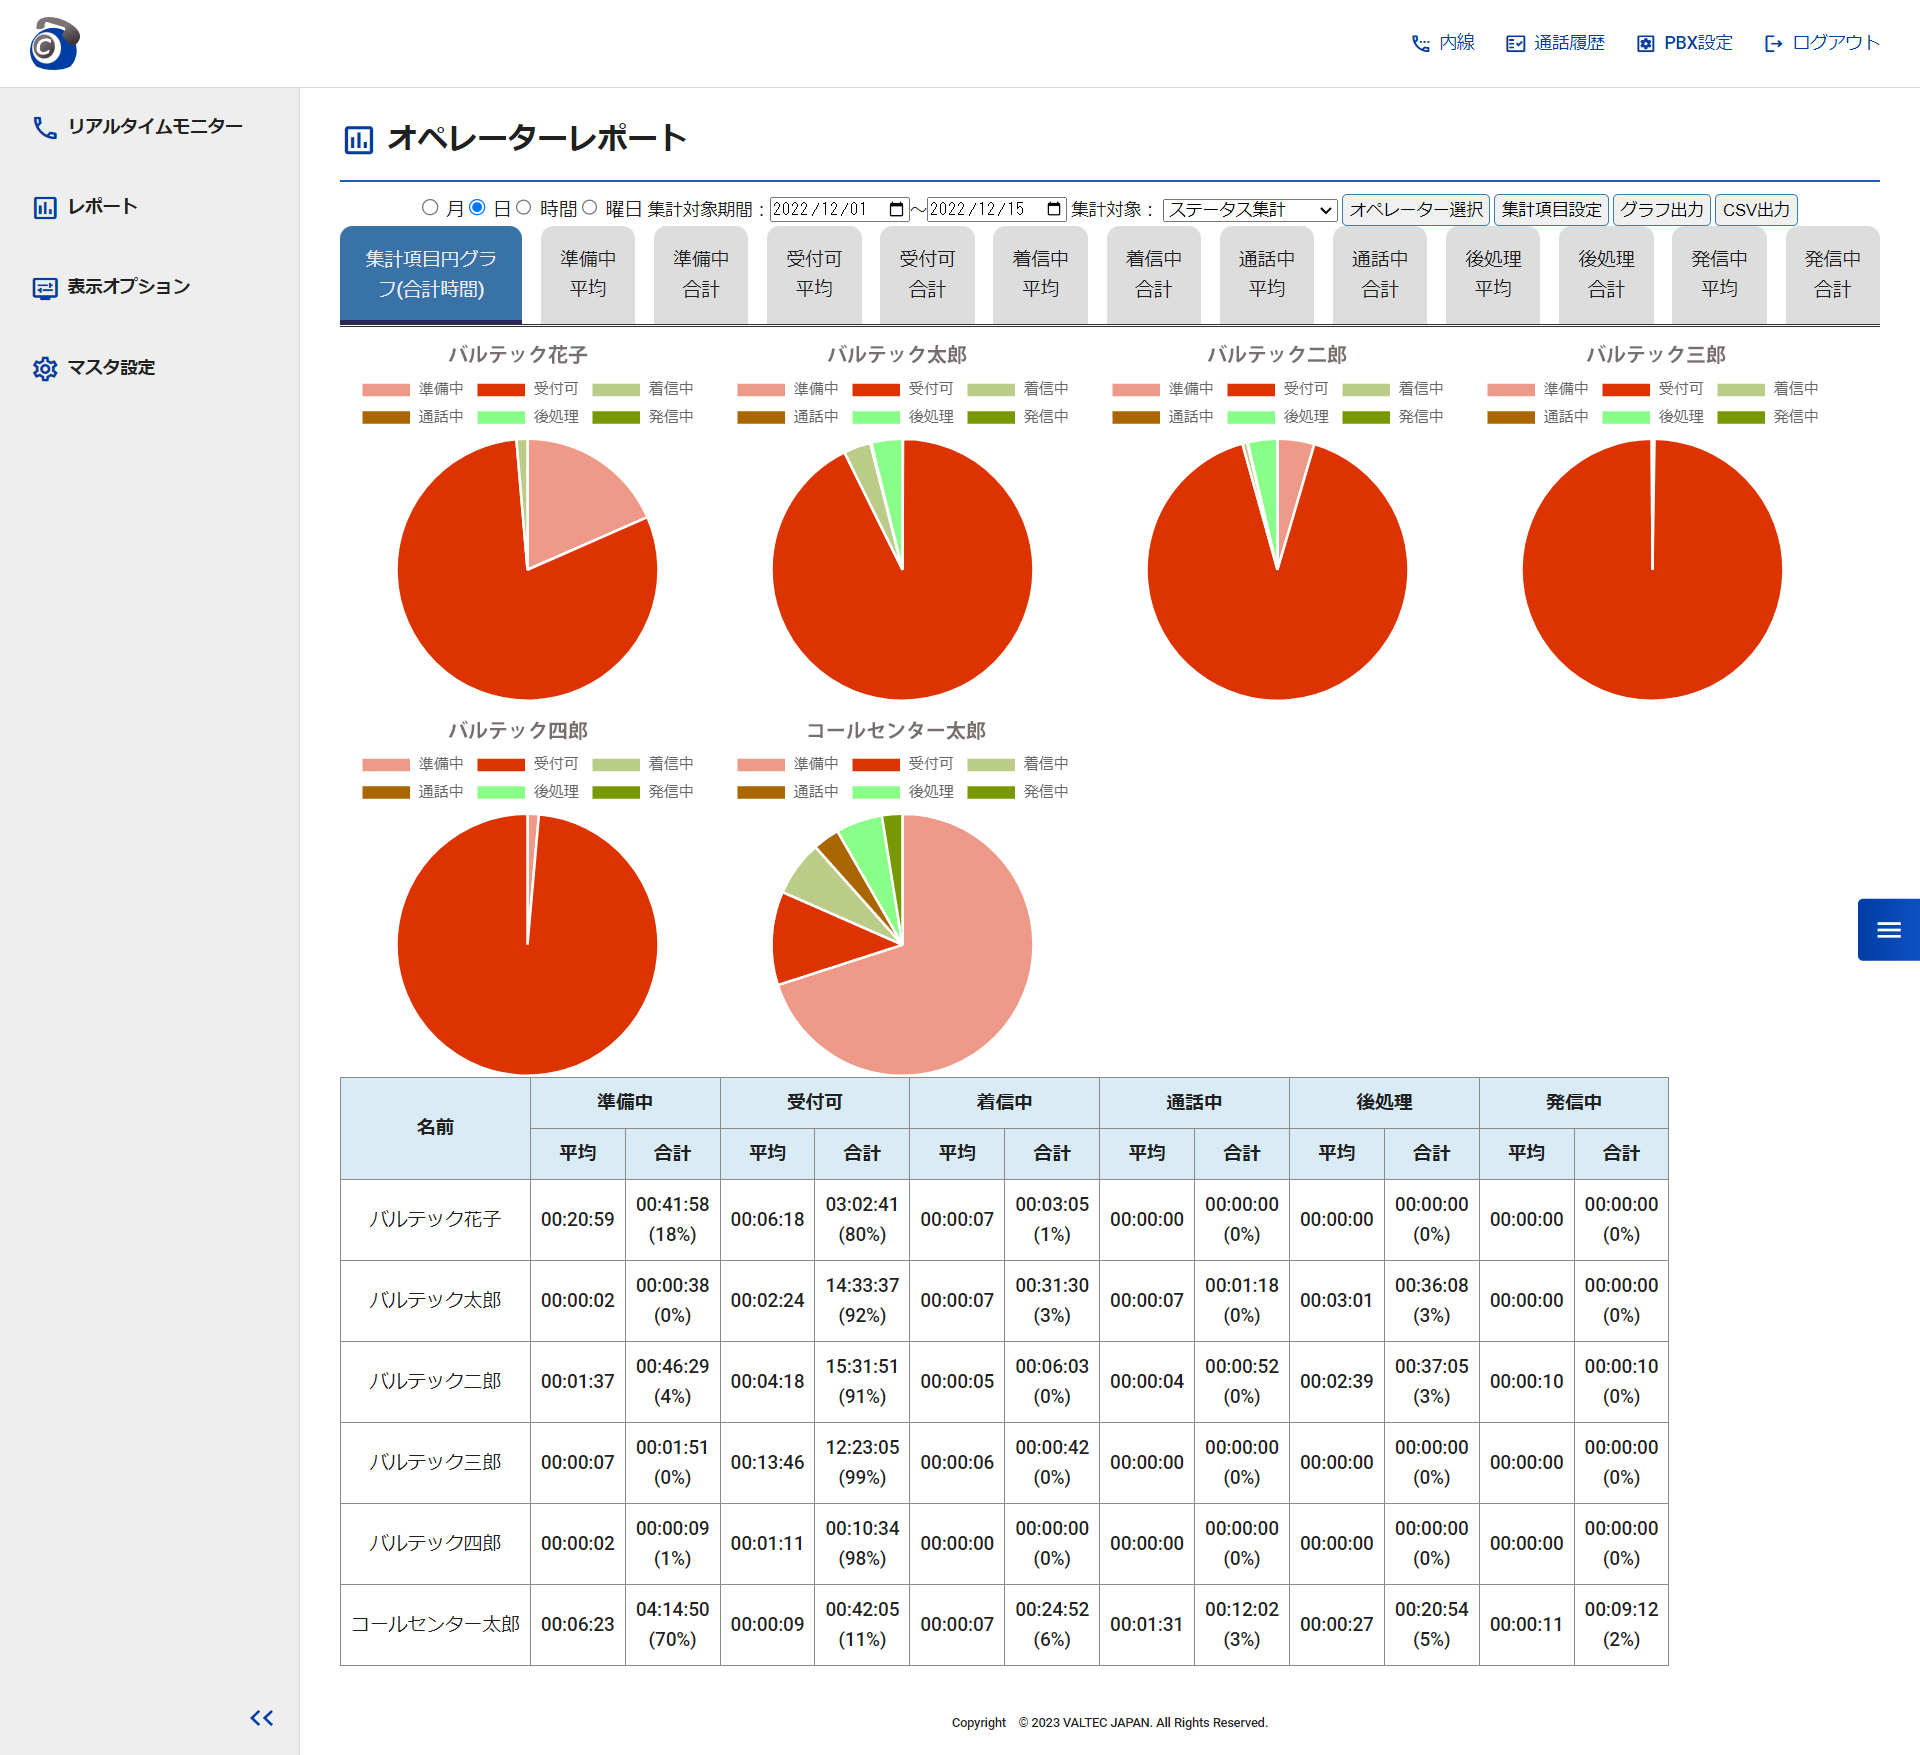The width and height of the screenshot is (1920, 1755).
Task: Switch to 受付可 平均 tab
Action: tap(814, 274)
